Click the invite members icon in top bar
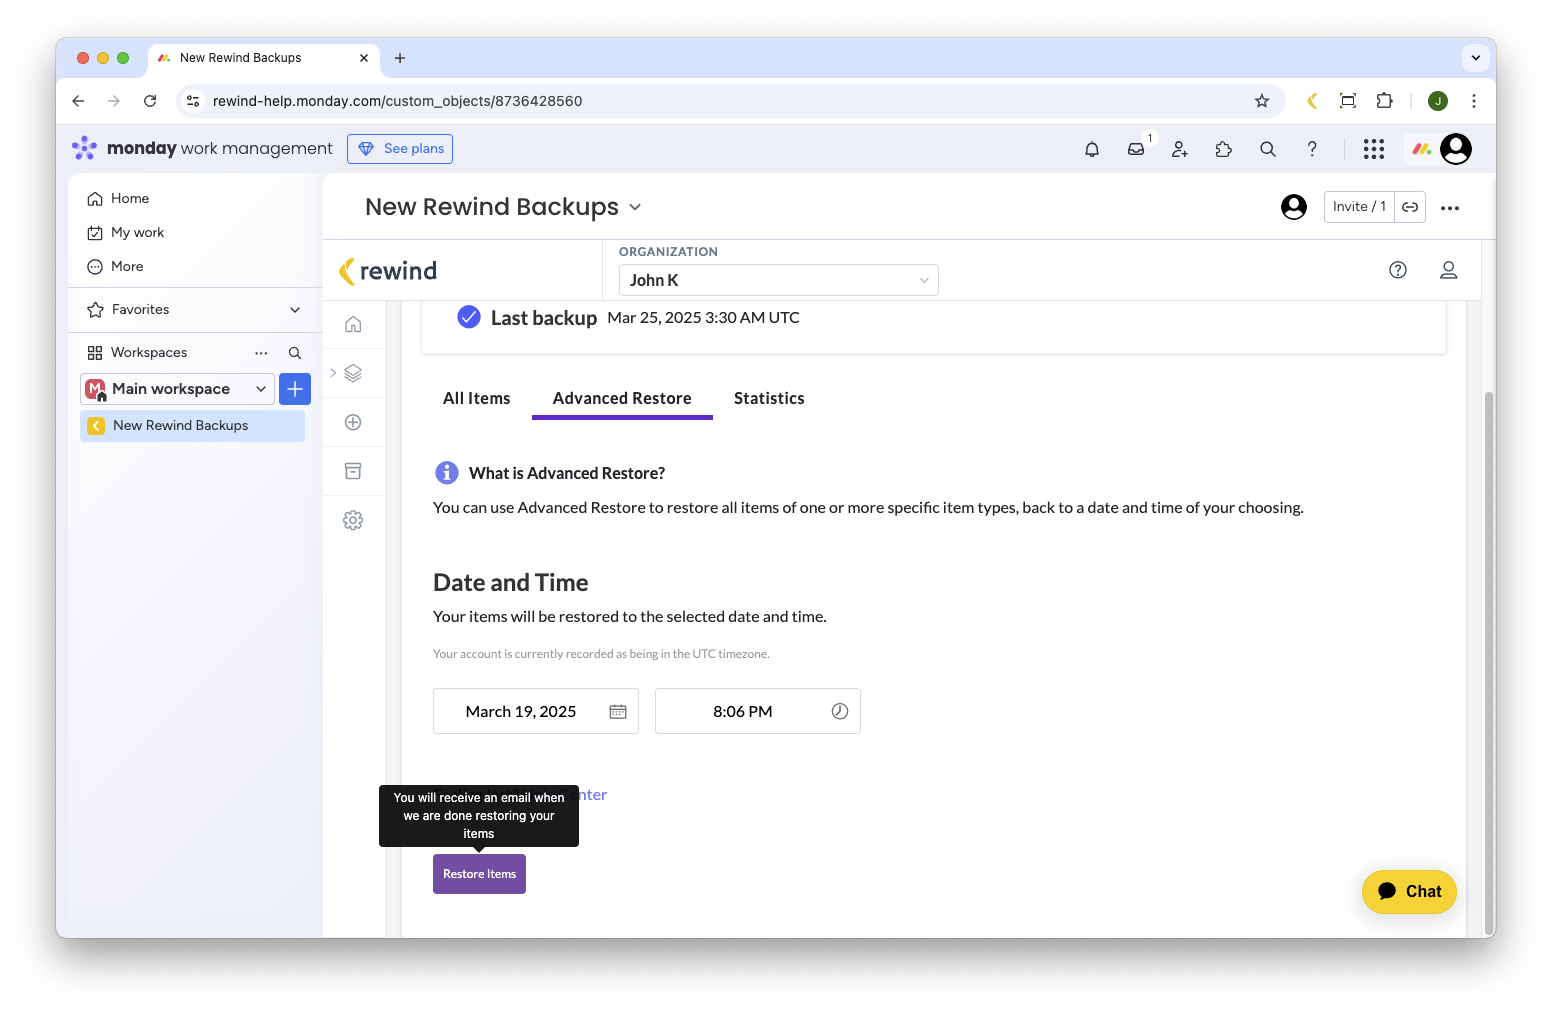 pyautogui.click(x=1180, y=149)
